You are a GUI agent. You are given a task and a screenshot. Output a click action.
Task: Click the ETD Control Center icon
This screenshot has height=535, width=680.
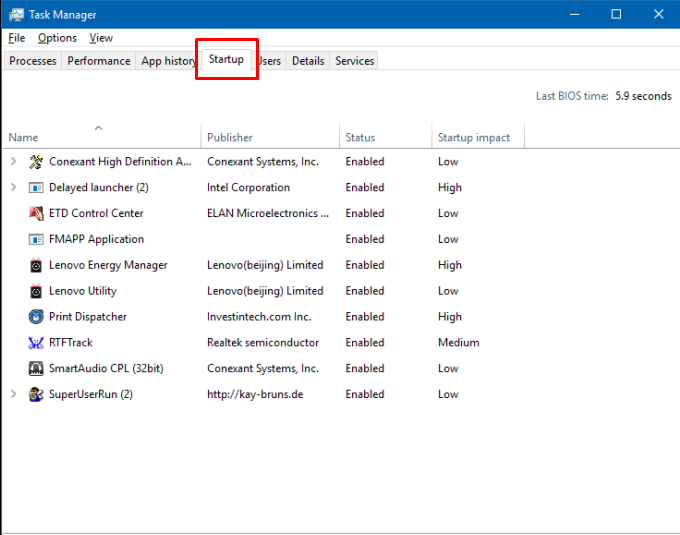pos(36,213)
